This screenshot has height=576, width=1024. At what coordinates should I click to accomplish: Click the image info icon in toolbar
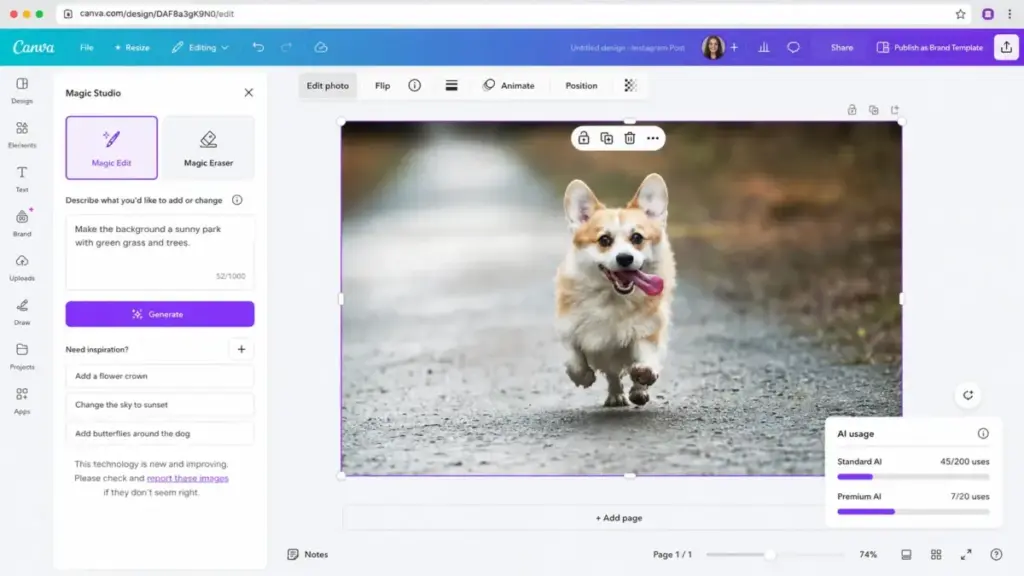coord(415,86)
